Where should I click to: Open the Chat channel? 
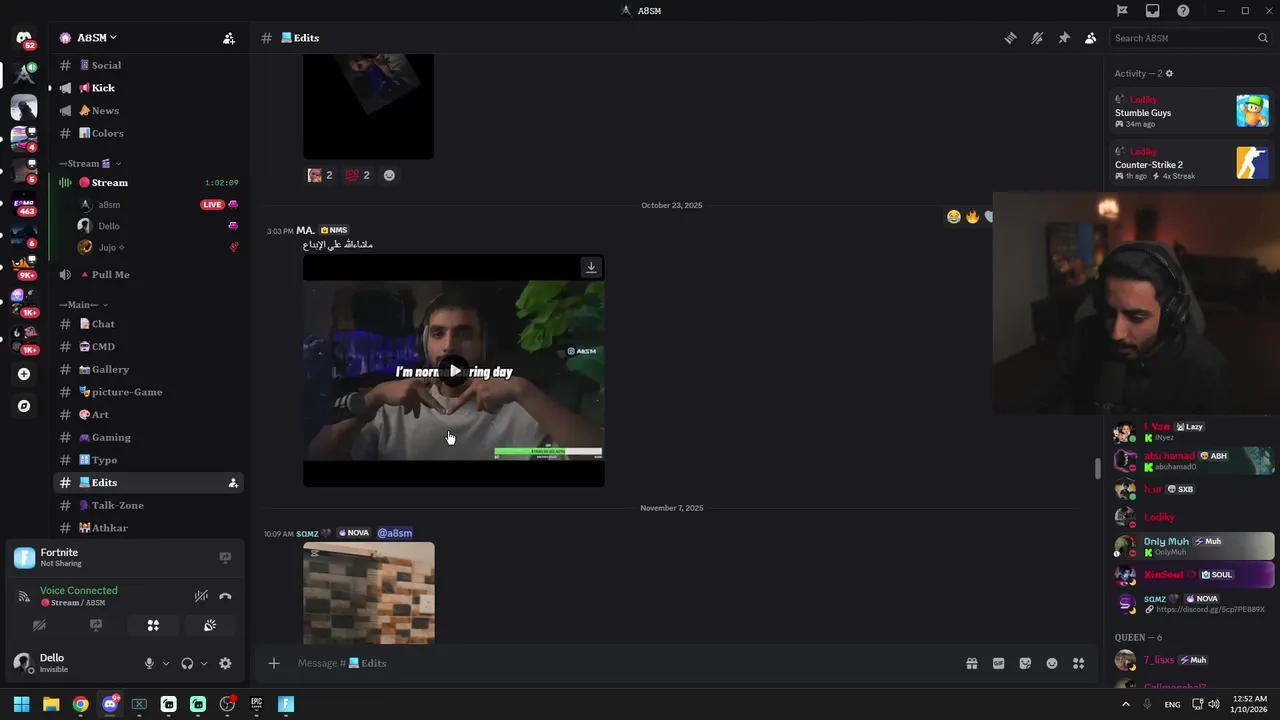tap(148, 324)
